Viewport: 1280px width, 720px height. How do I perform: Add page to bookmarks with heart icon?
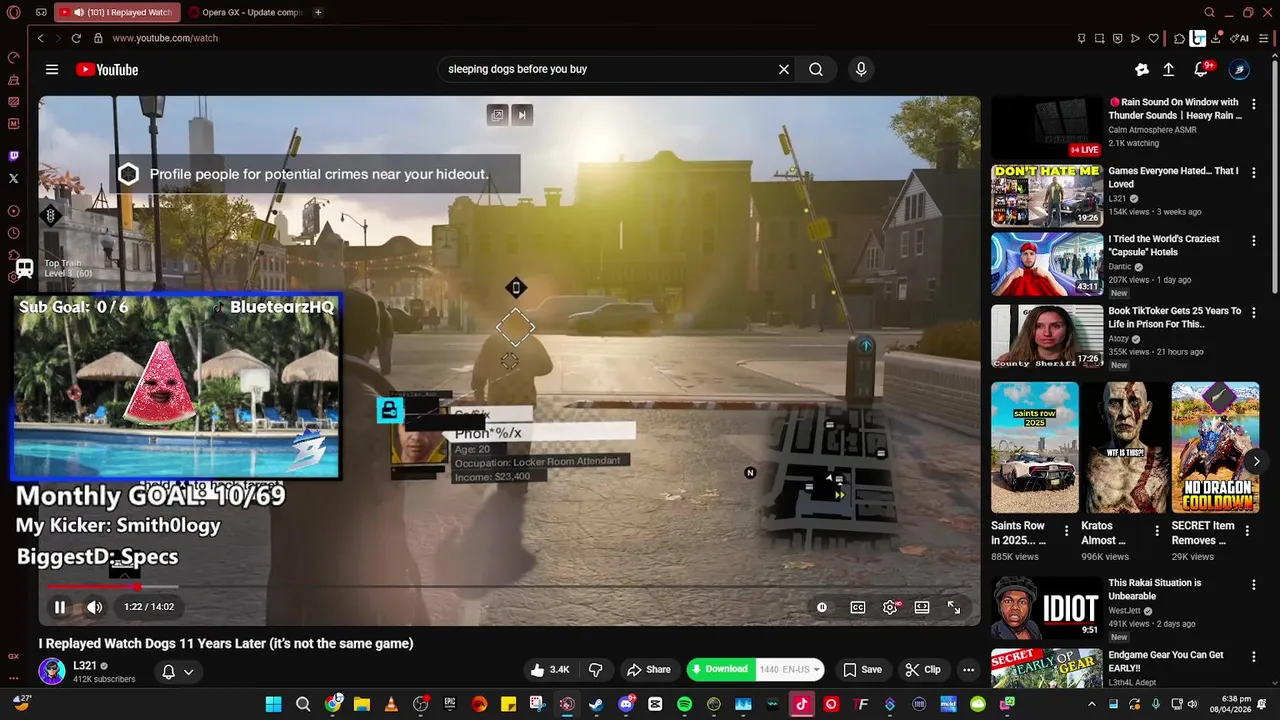(1153, 38)
